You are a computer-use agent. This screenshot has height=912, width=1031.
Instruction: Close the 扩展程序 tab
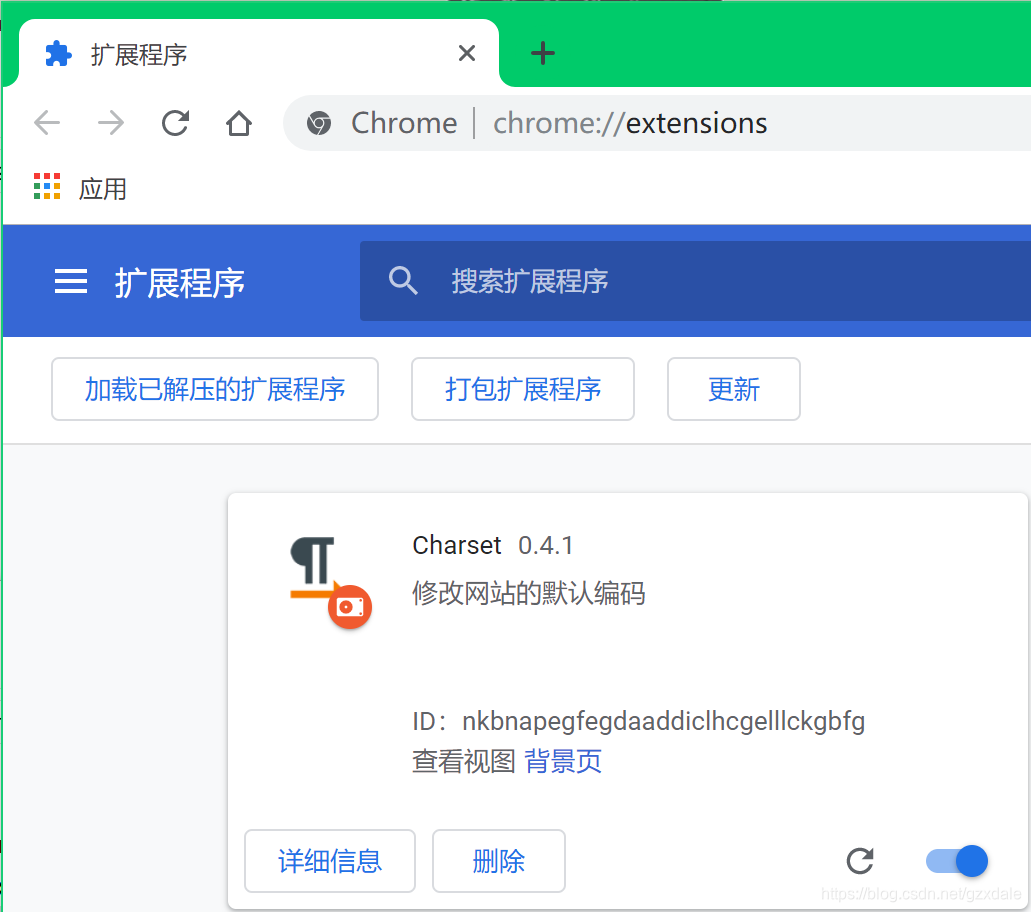point(467,53)
